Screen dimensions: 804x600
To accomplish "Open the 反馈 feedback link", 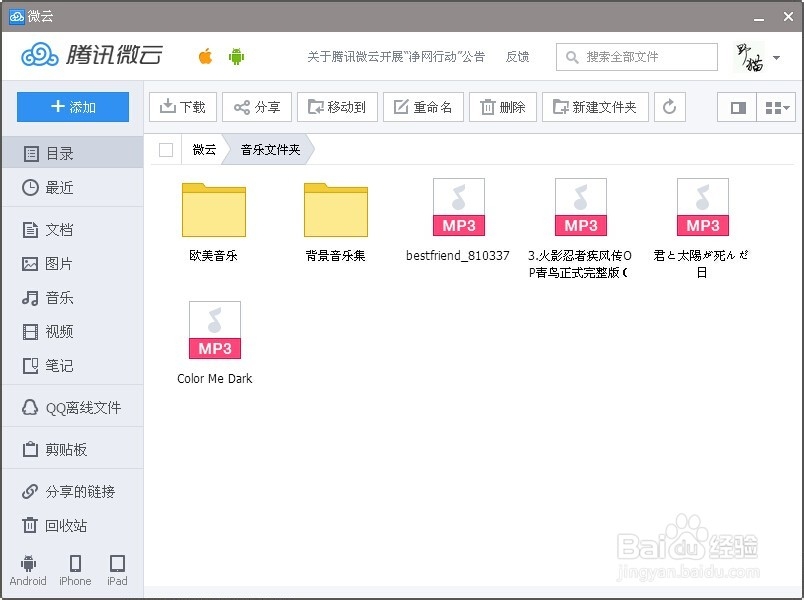I will (x=518, y=57).
